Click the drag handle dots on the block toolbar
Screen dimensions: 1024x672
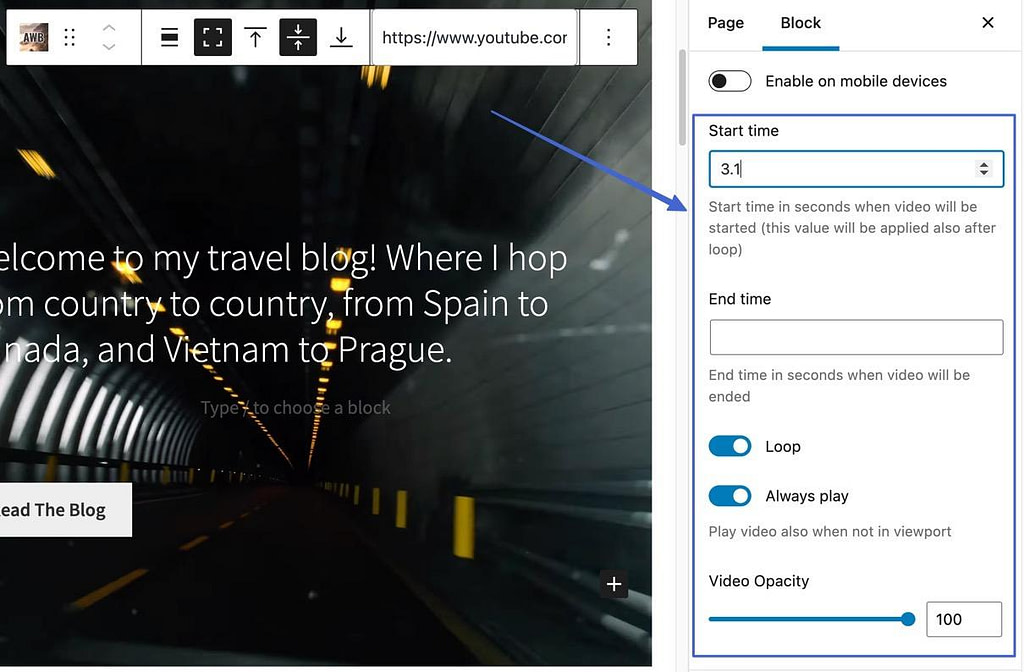point(69,37)
